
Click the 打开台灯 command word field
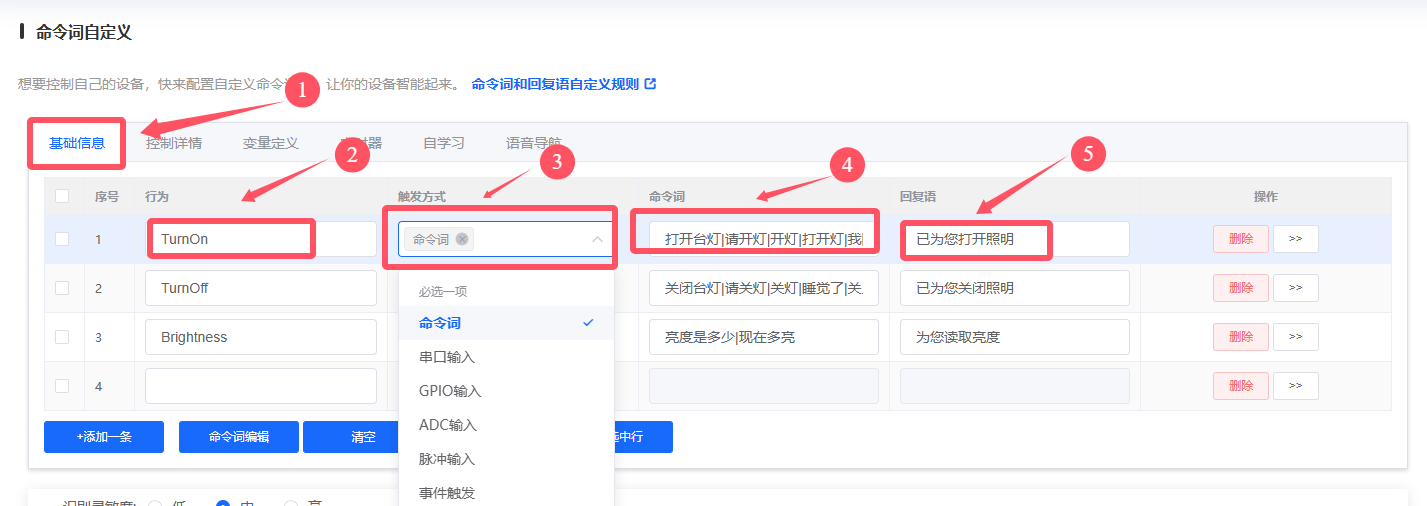[x=764, y=239]
